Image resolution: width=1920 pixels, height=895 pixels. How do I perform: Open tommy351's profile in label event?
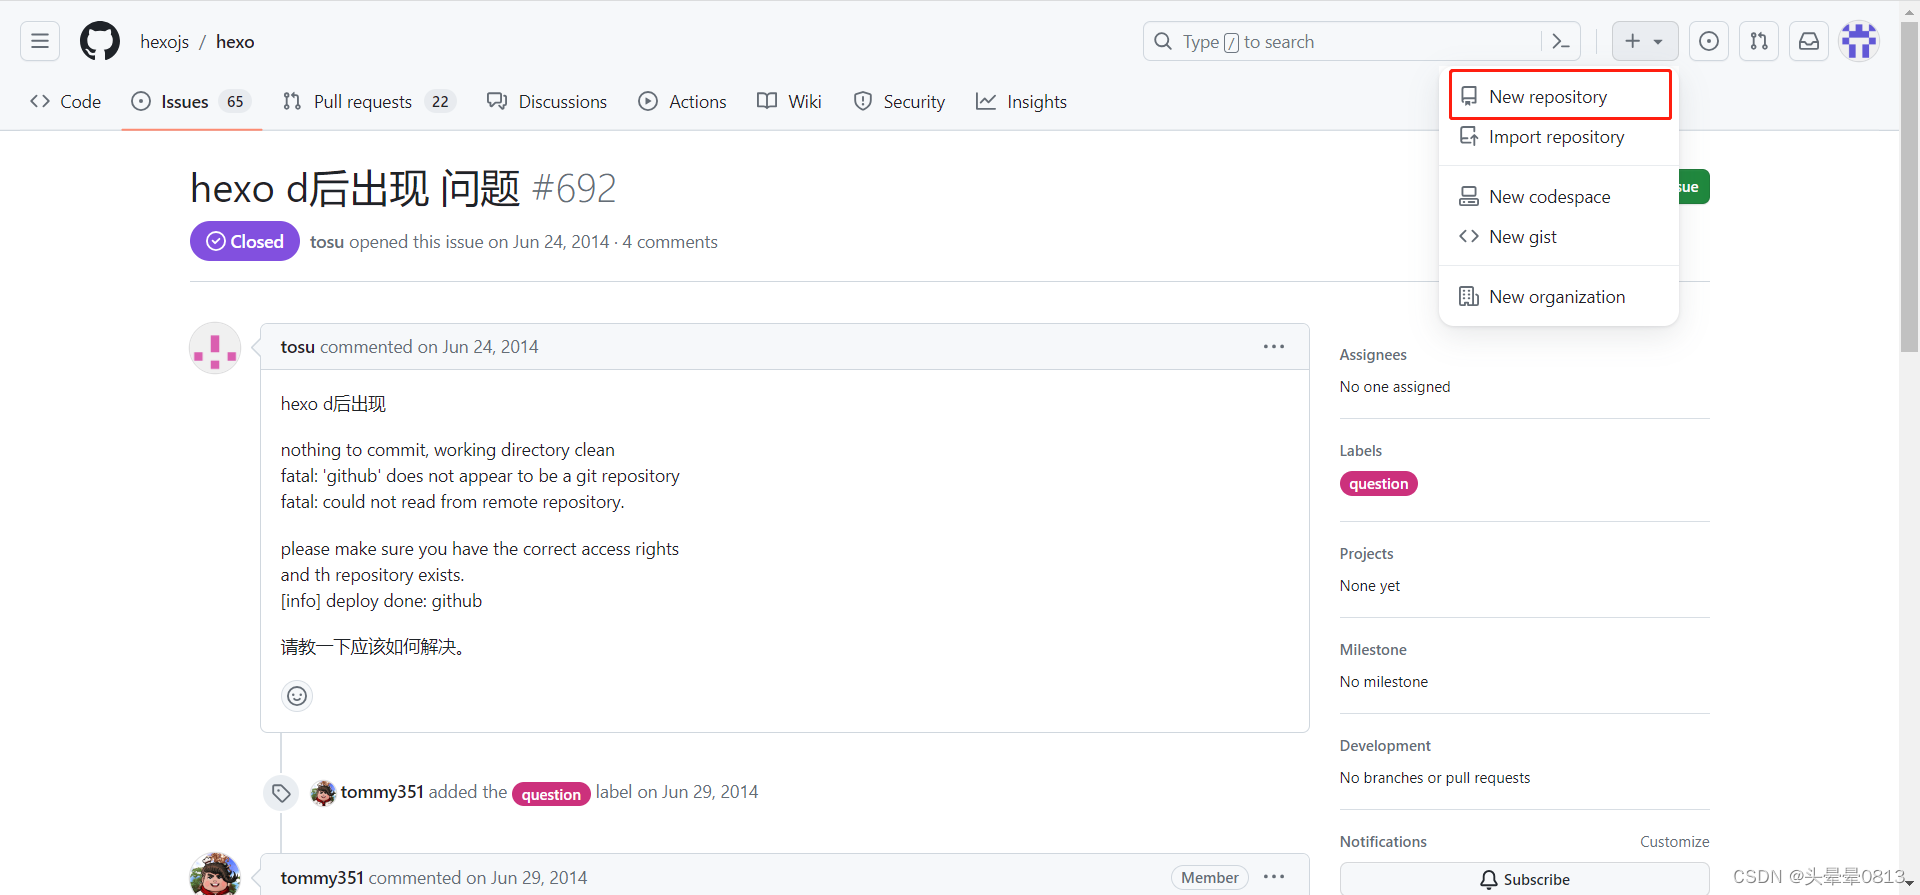coord(382,792)
